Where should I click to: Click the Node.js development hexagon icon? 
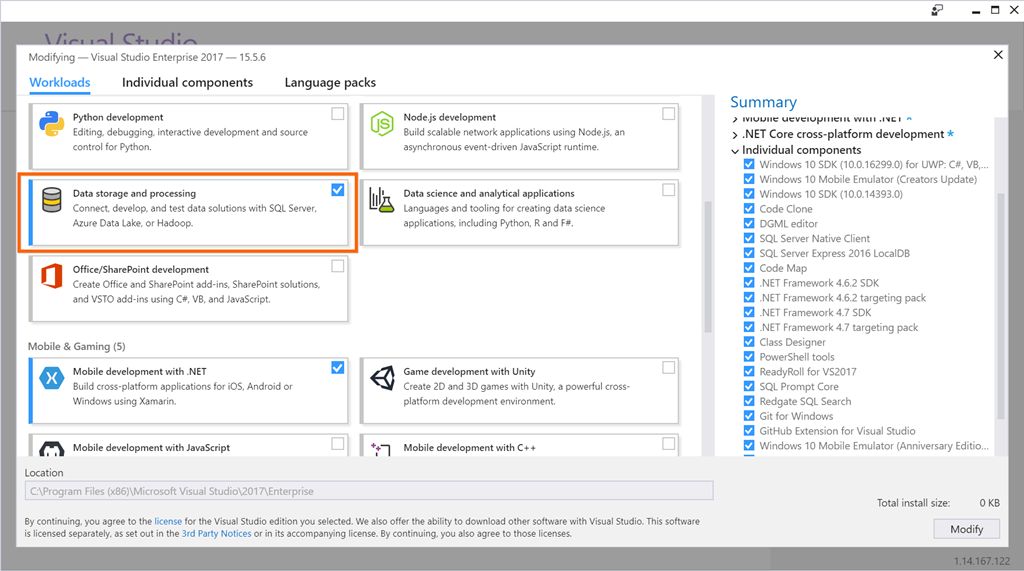(x=382, y=124)
